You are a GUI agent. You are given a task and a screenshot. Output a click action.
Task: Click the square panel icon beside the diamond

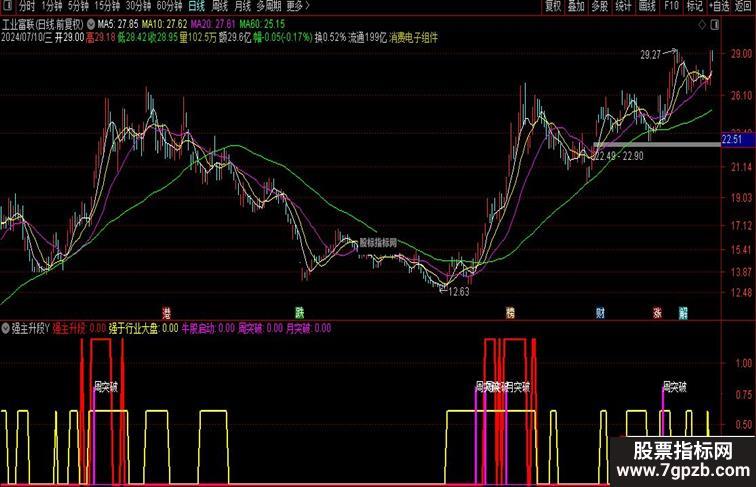click(x=715, y=24)
